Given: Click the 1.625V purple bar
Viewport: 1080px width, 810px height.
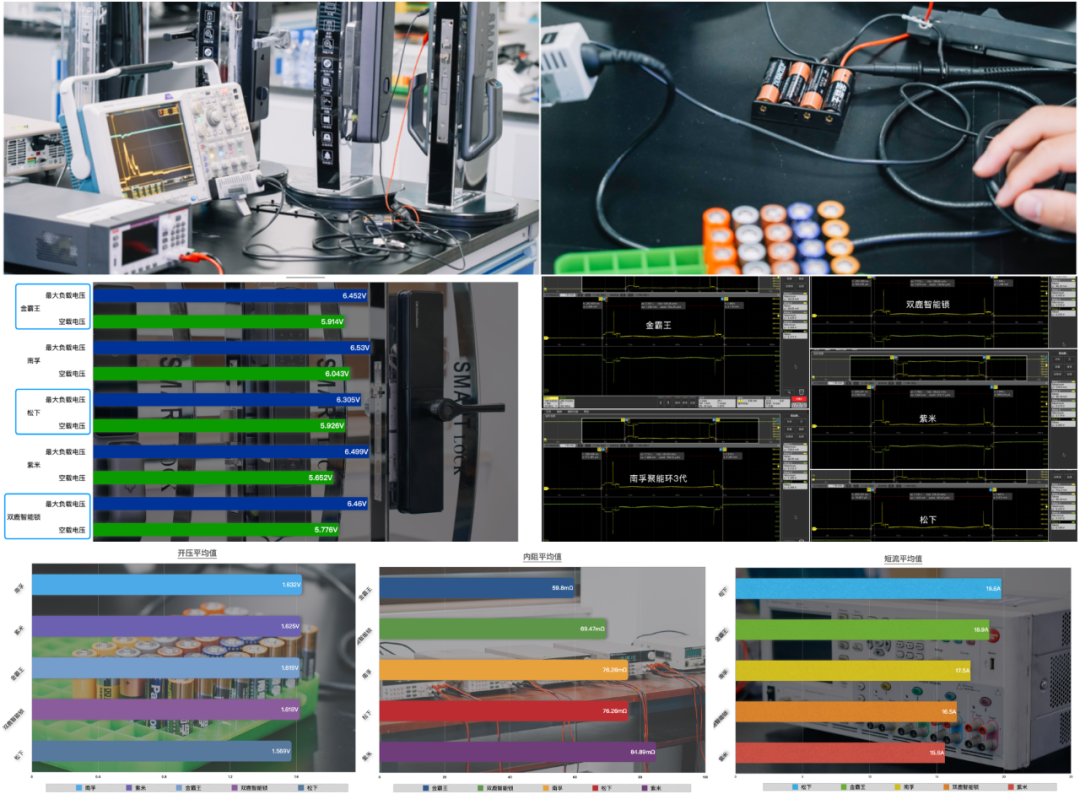Looking at the screenshot, I should (166, 626).
